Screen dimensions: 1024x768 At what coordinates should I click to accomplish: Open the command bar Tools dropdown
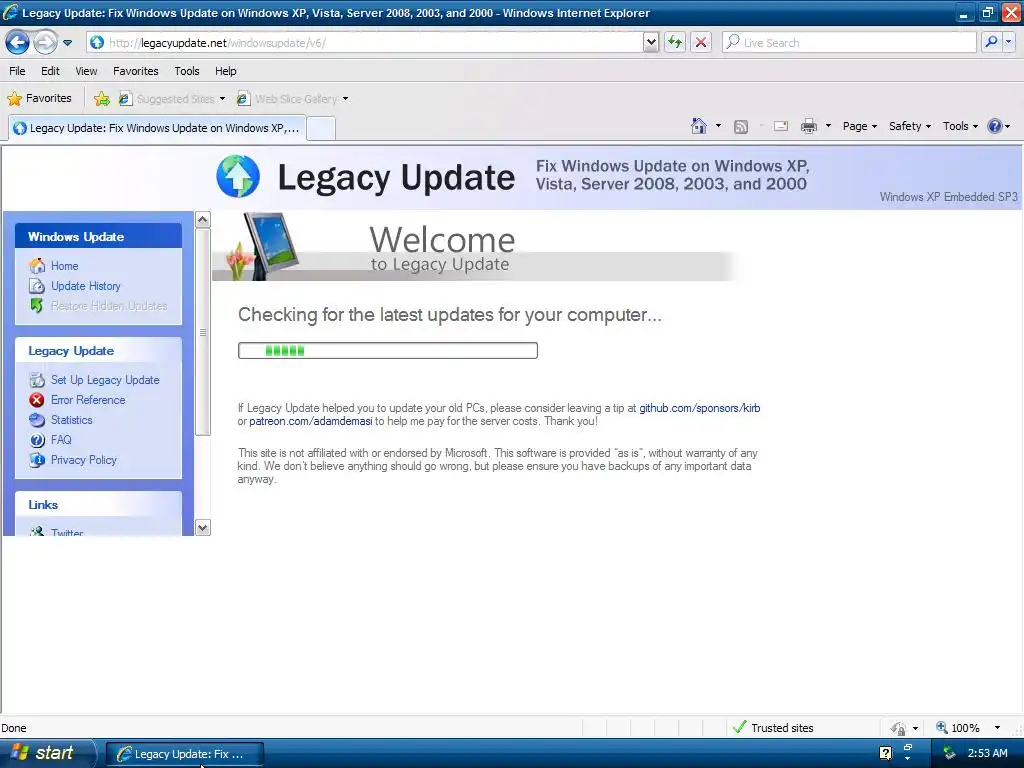pyautogui.click(x=960, y=126)
